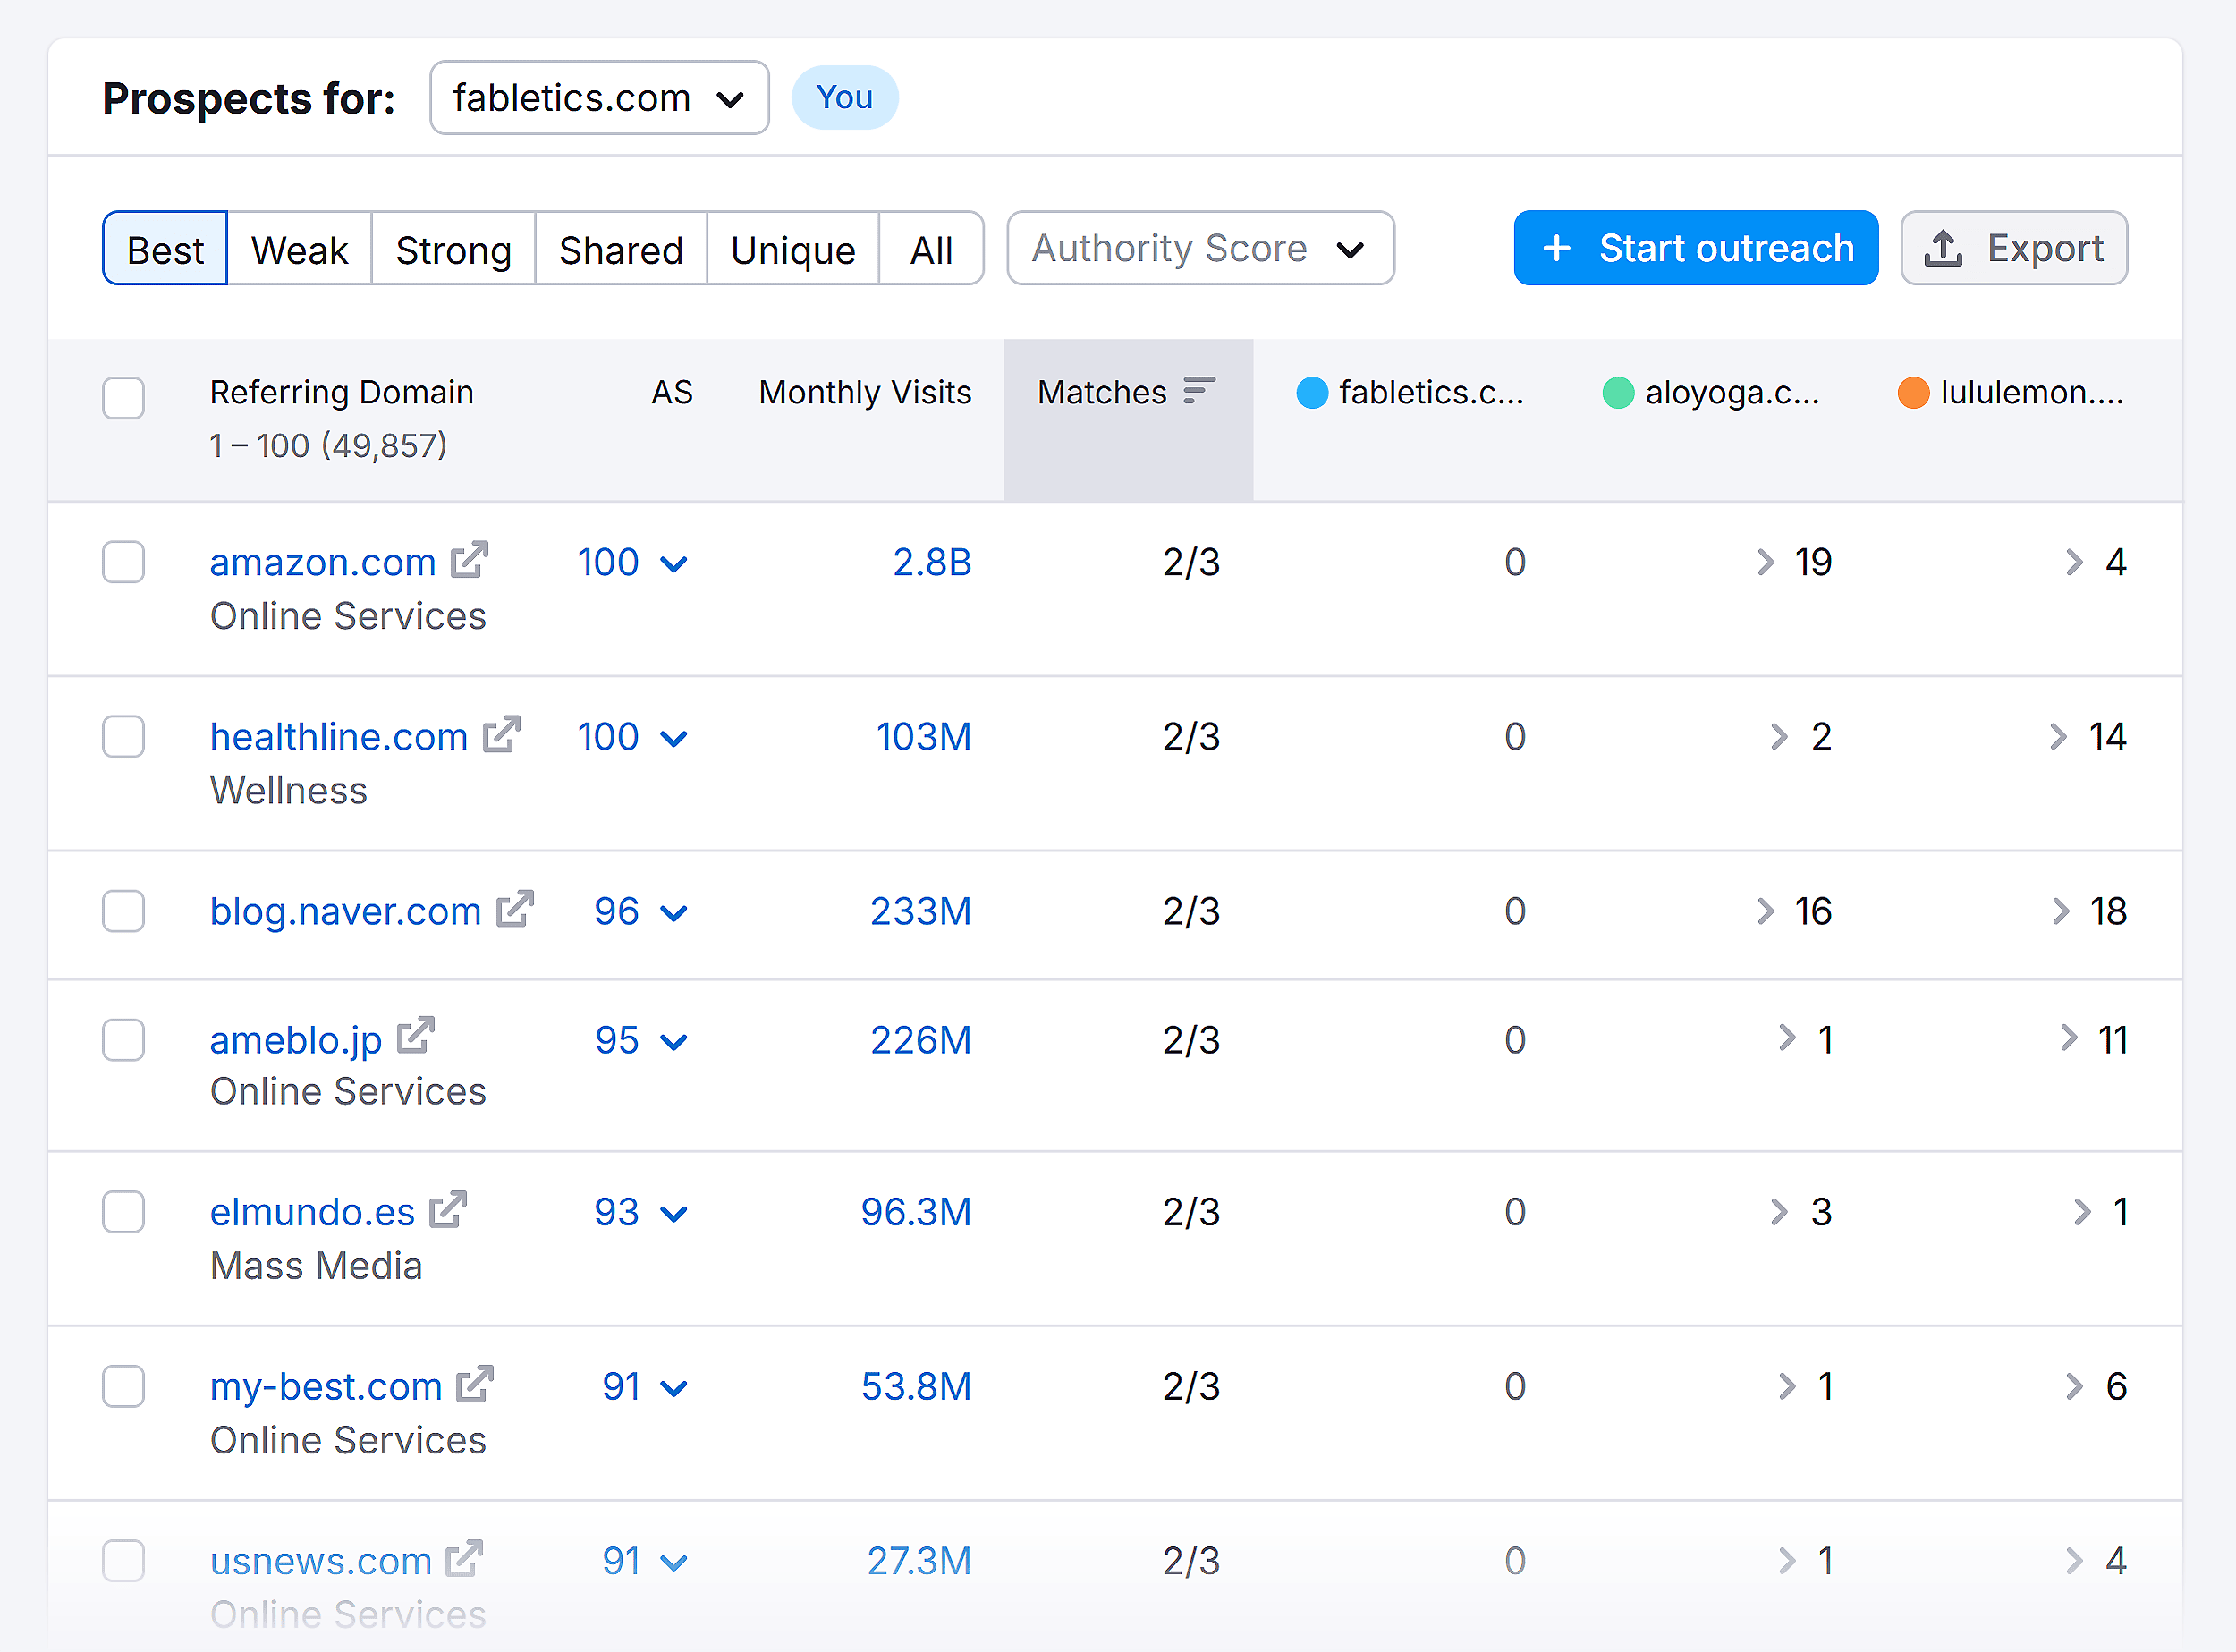
Task: Click the chevron beside aloyoga count 19
Action: click(1766, 562)
